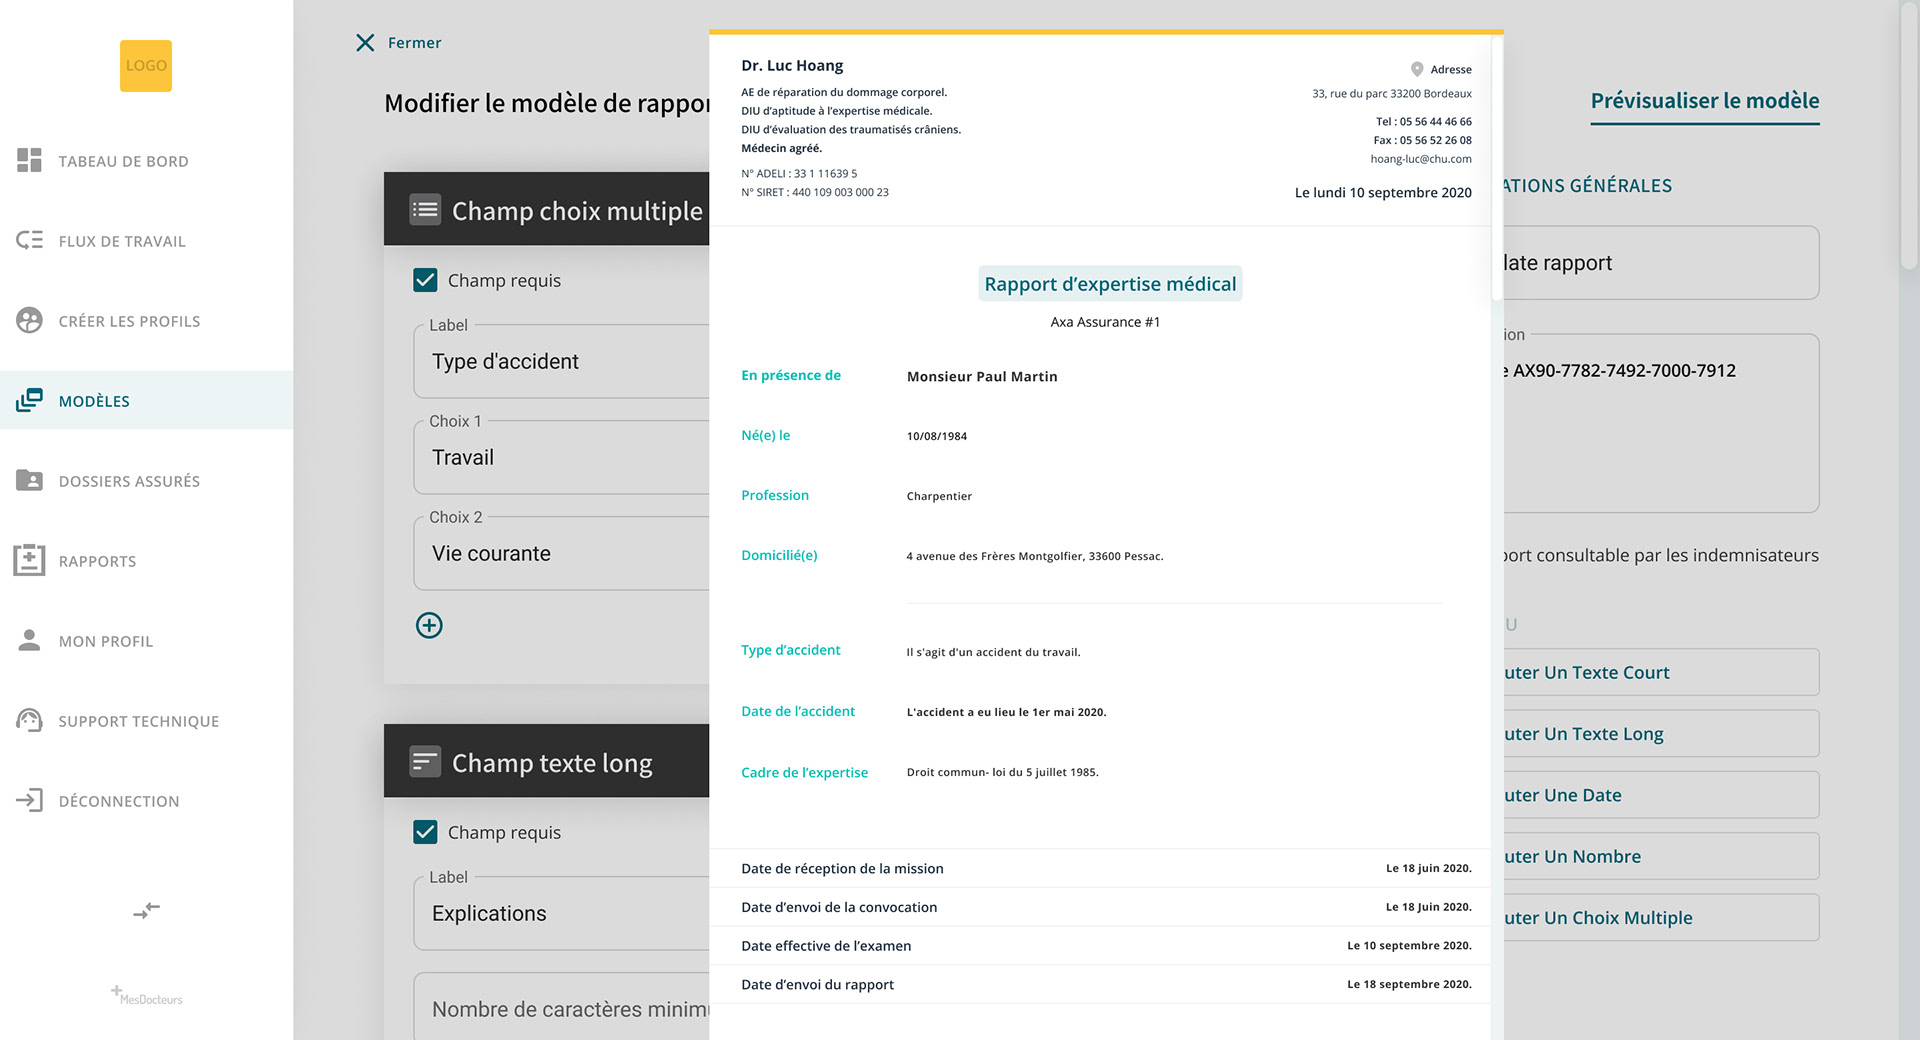Click Rapport d'expertise médical title

tap(1110, 284)
